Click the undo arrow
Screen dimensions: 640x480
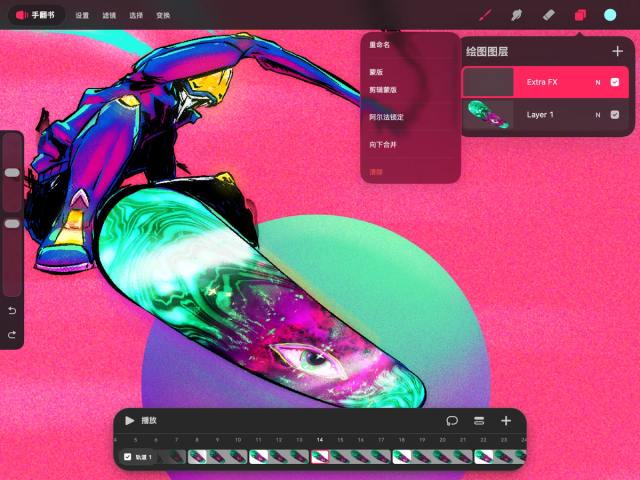[x=12, y=311]
